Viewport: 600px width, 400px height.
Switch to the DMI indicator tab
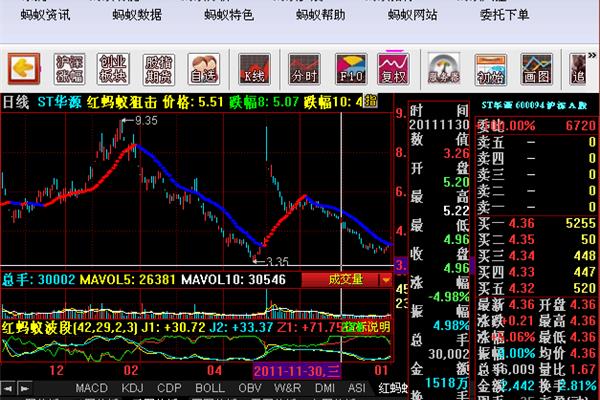[324, 388]
